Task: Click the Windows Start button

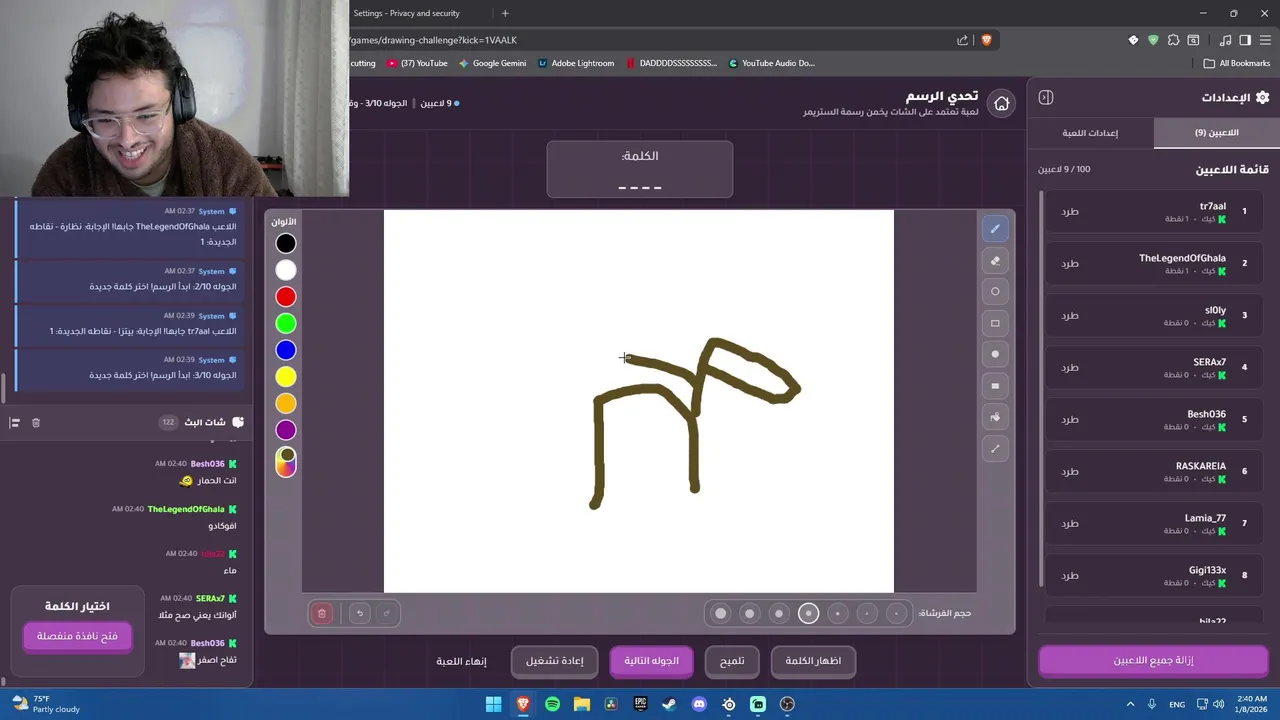Action: (x=493, y=704)
